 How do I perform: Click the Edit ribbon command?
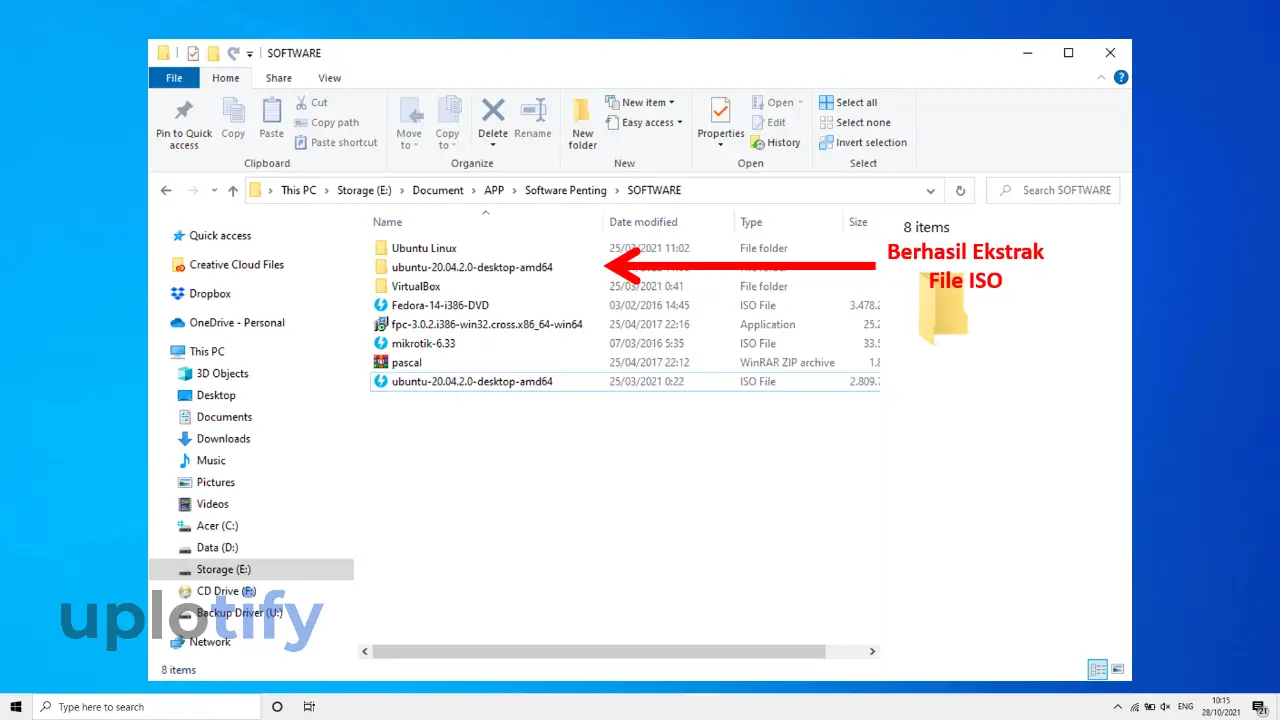pyautogui.click(x=768, y=122)
